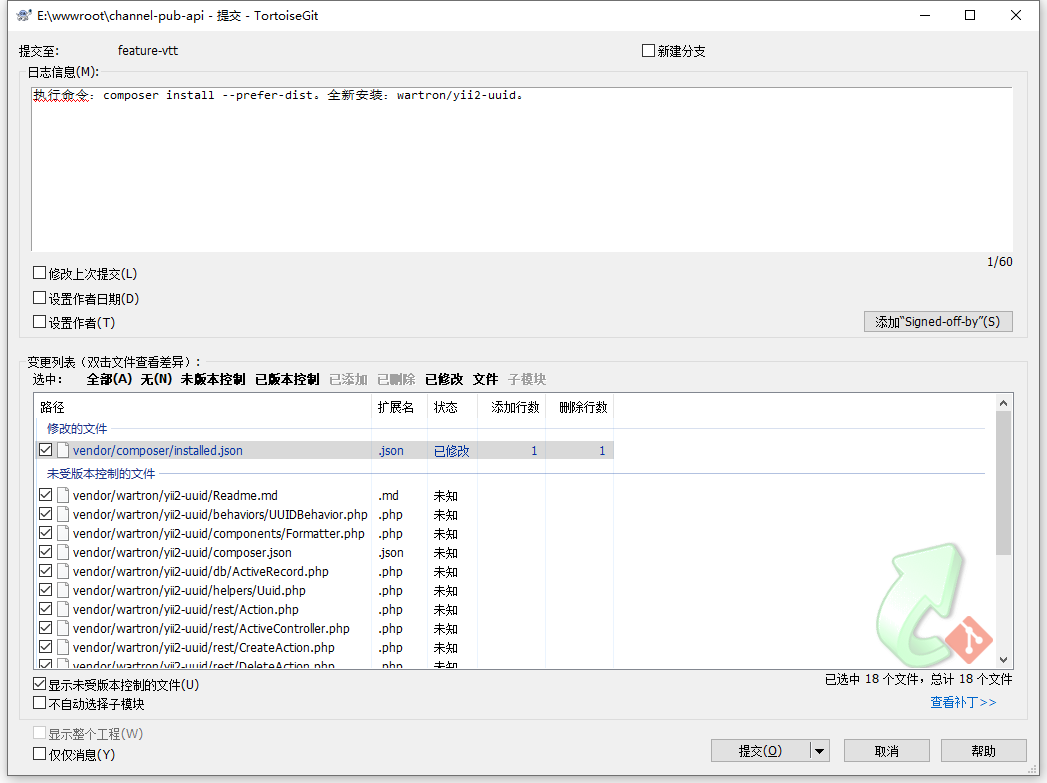Click file icon of yii2-uuid/composer.json row

63,553
